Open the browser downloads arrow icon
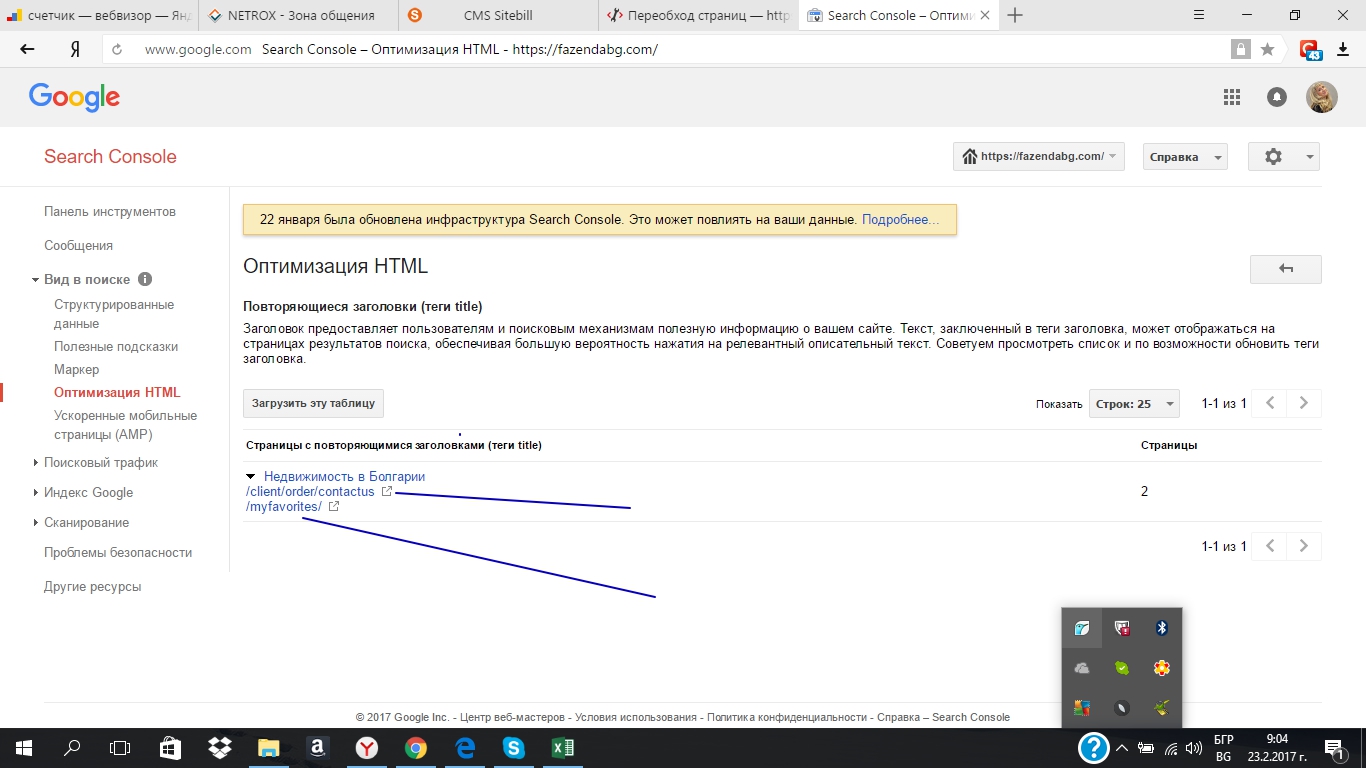Image resolution: width=1366 pixels, height=768 pixels. point(1343,49)
